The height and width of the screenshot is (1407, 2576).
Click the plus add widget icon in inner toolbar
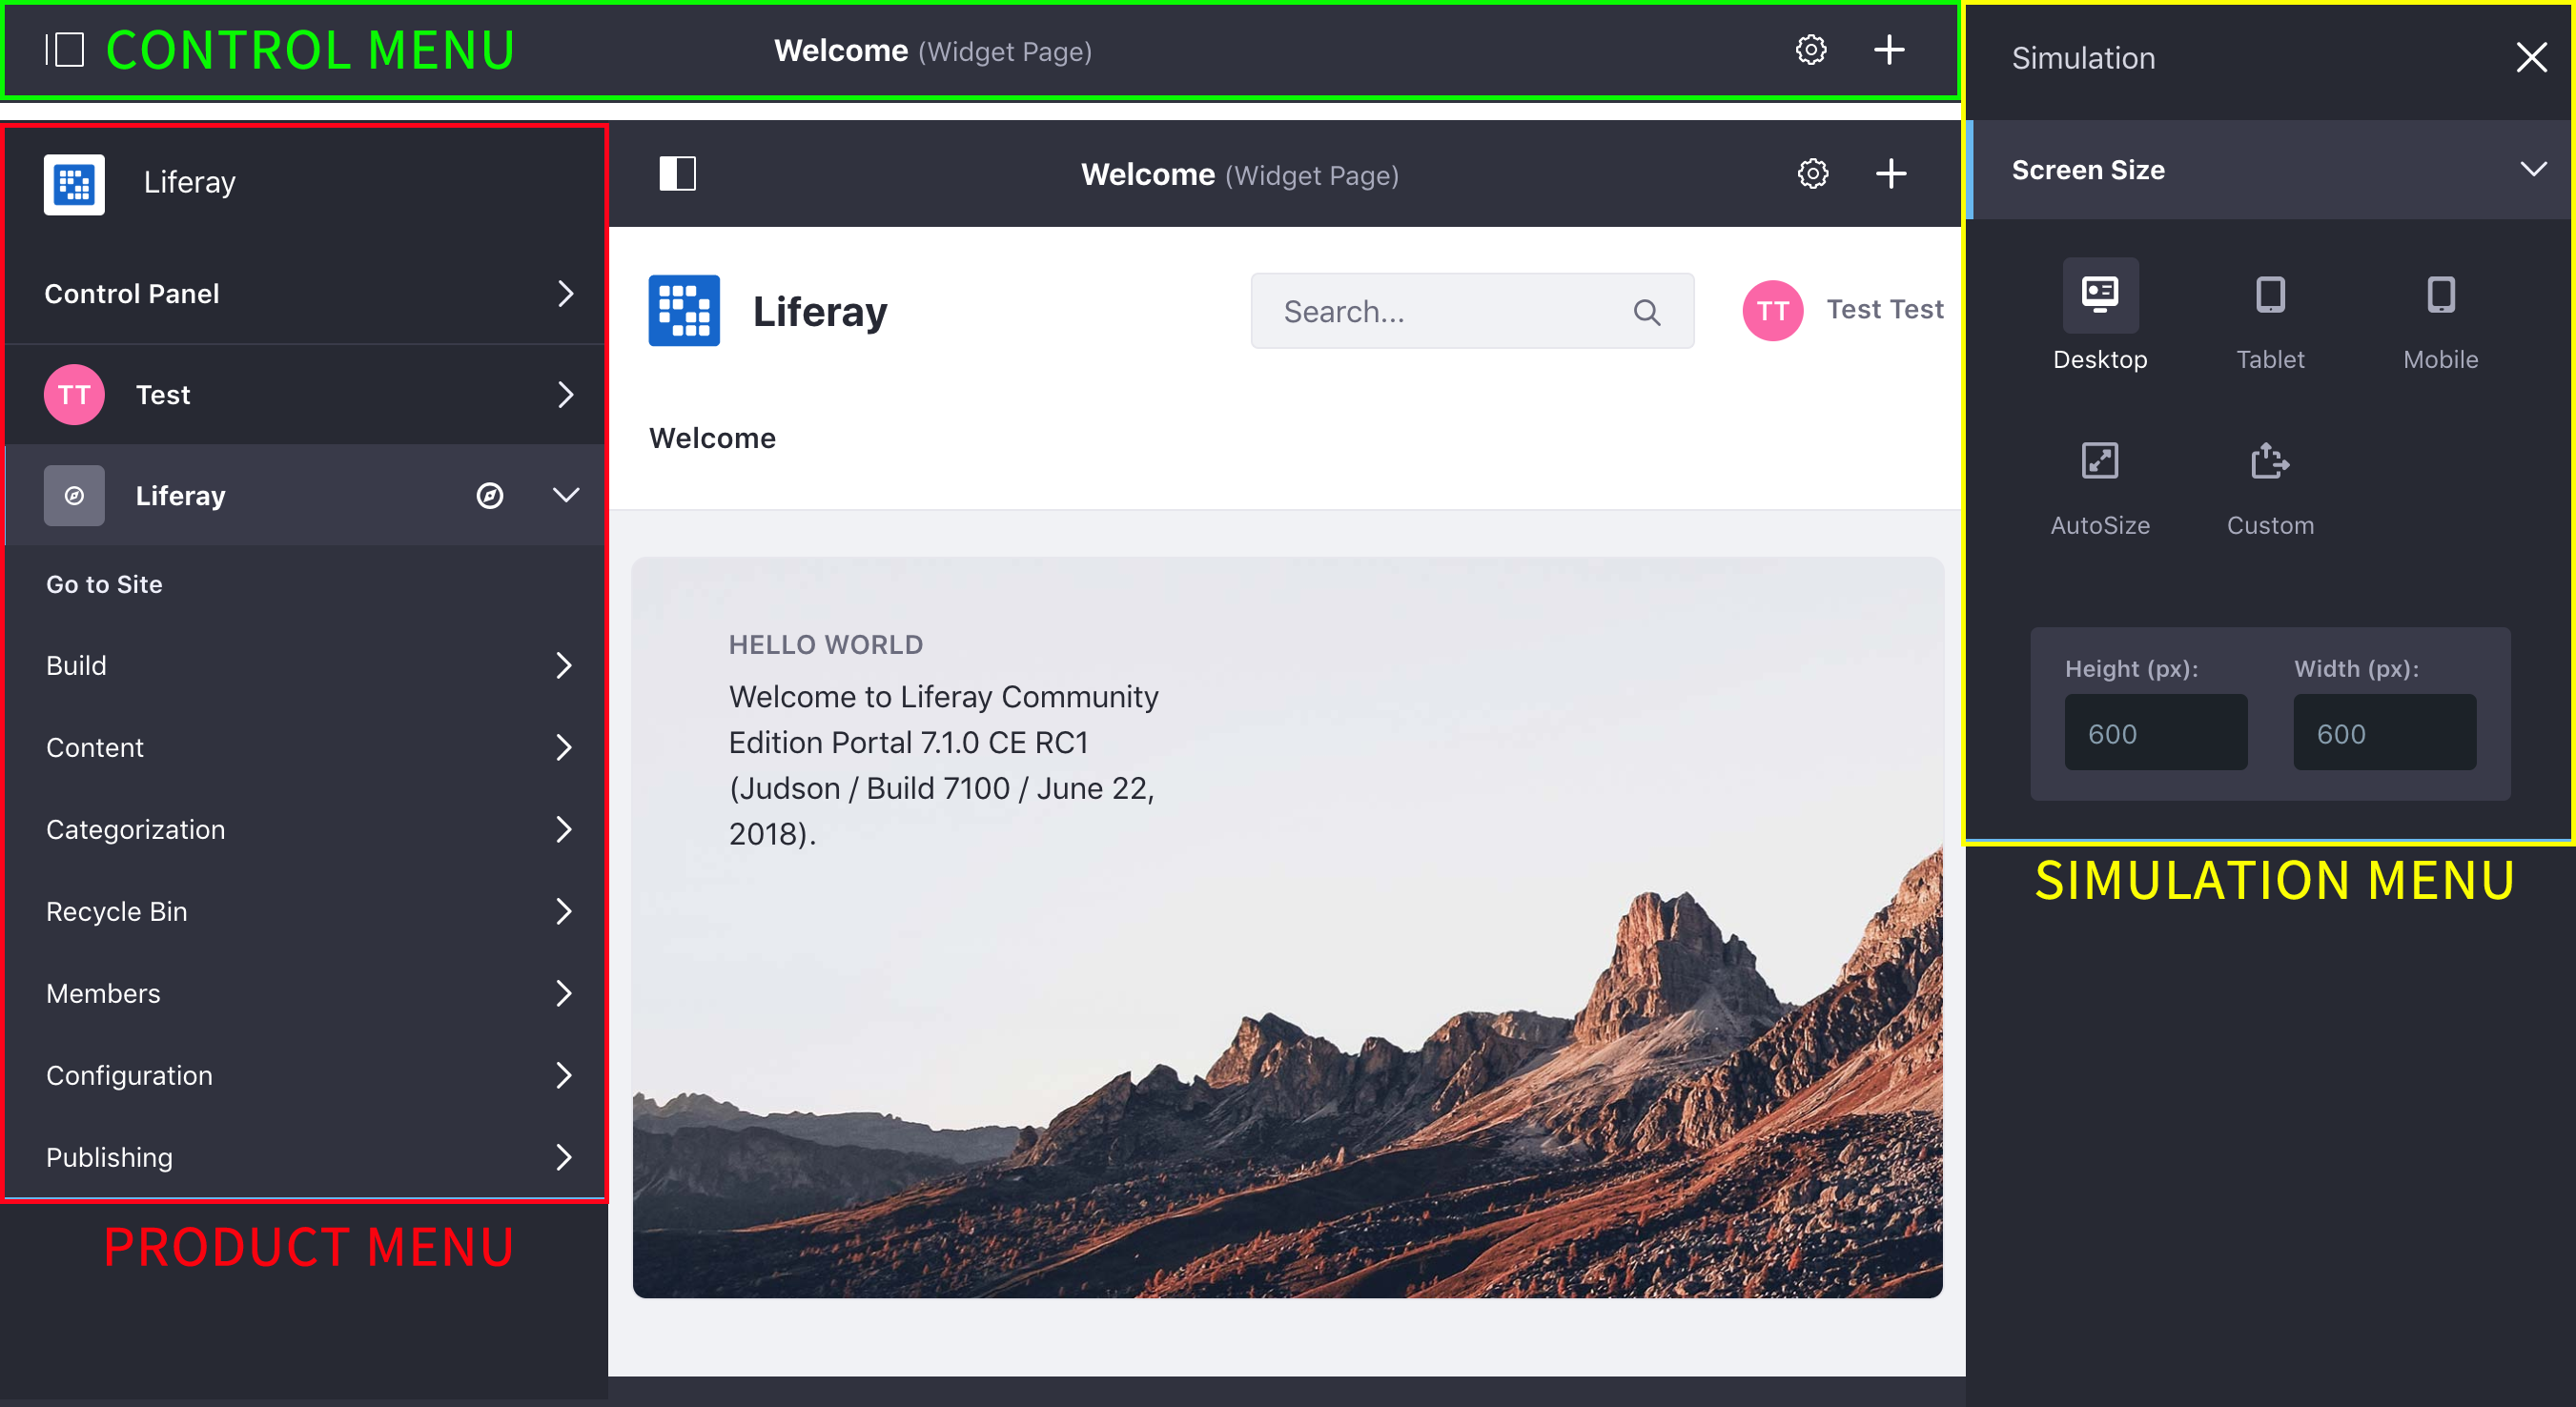(1891, 174)
